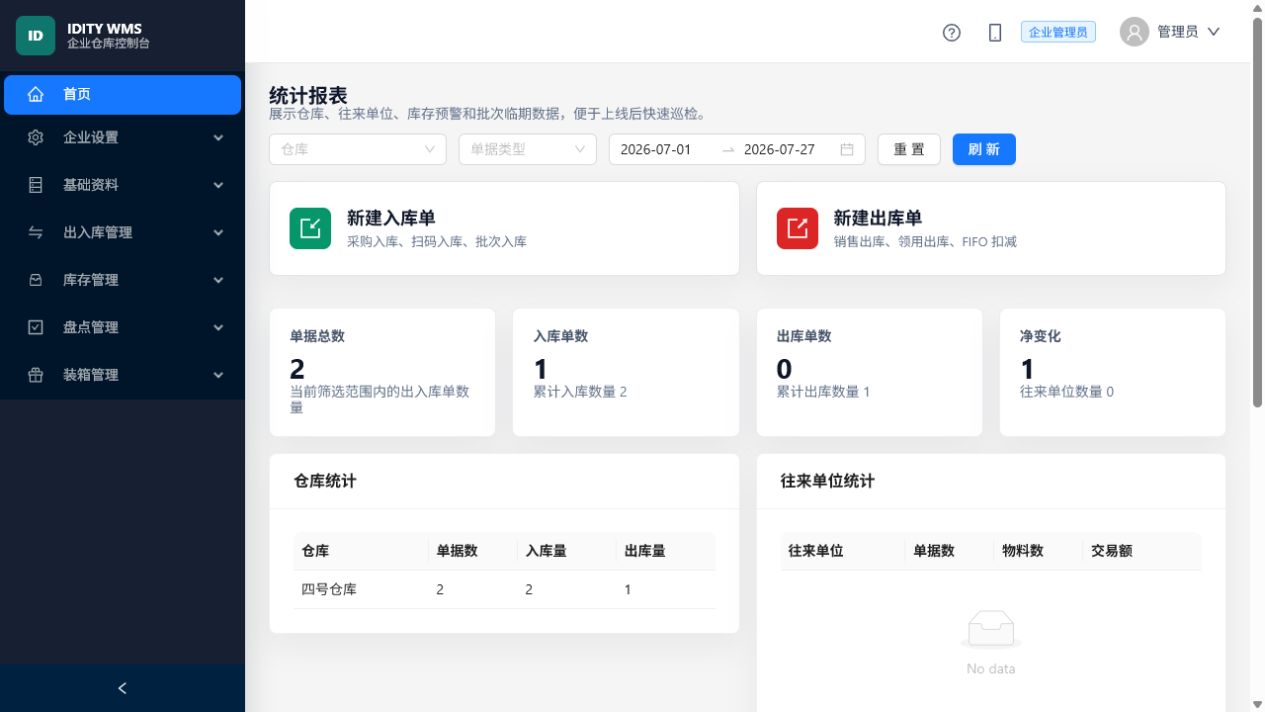This screenshot has height=712, width=1265.
Task: Open the 仓库 filter dropdown
Action: tap(358, 149)
